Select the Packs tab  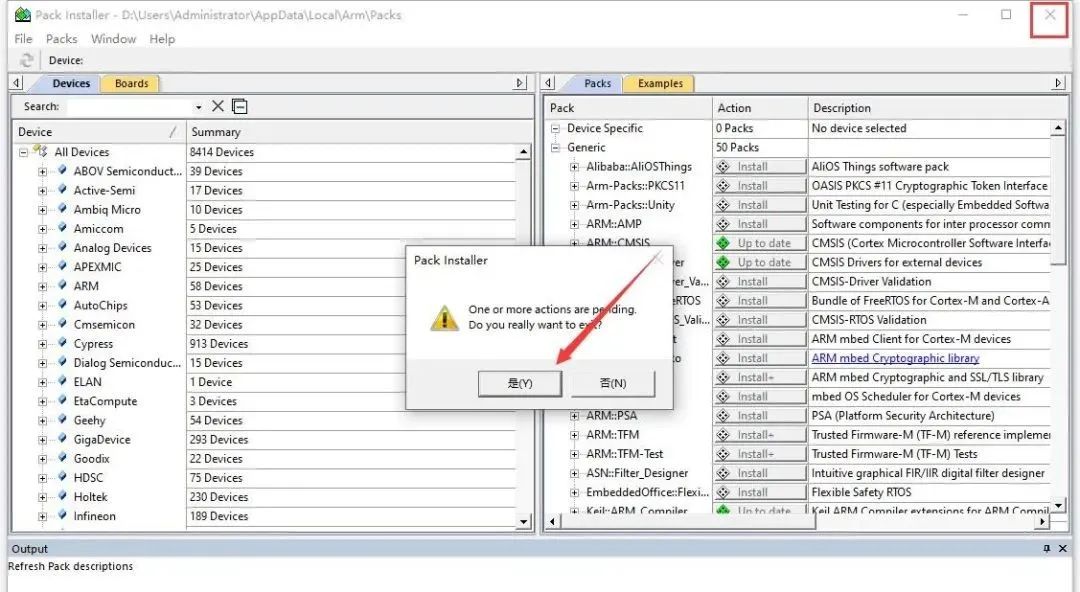597,83
